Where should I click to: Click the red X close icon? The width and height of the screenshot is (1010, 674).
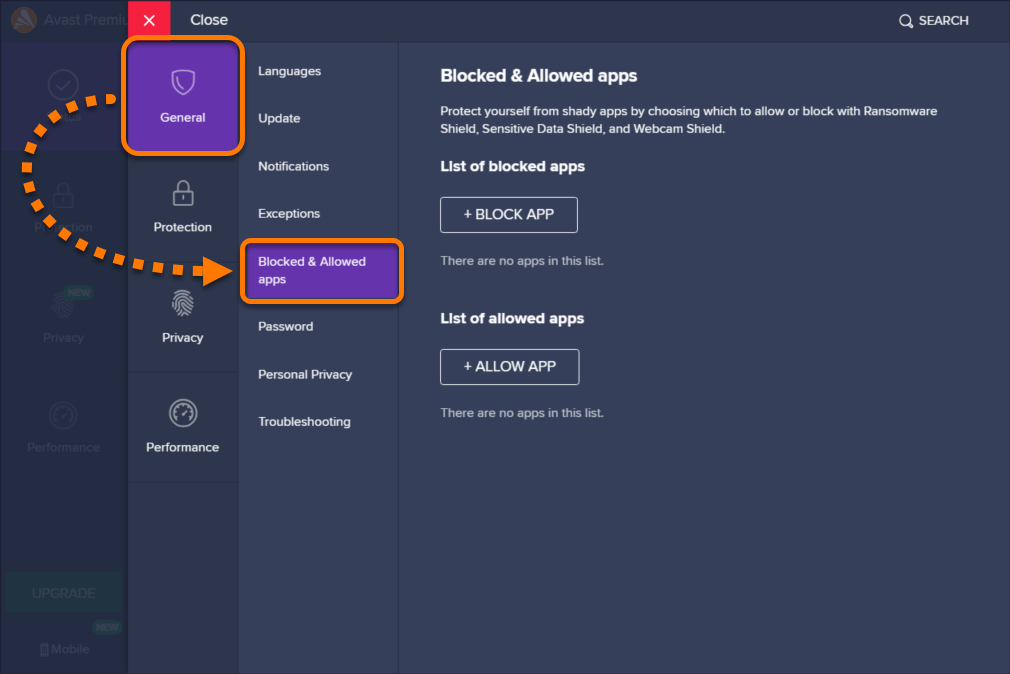[x=149, y=20]
